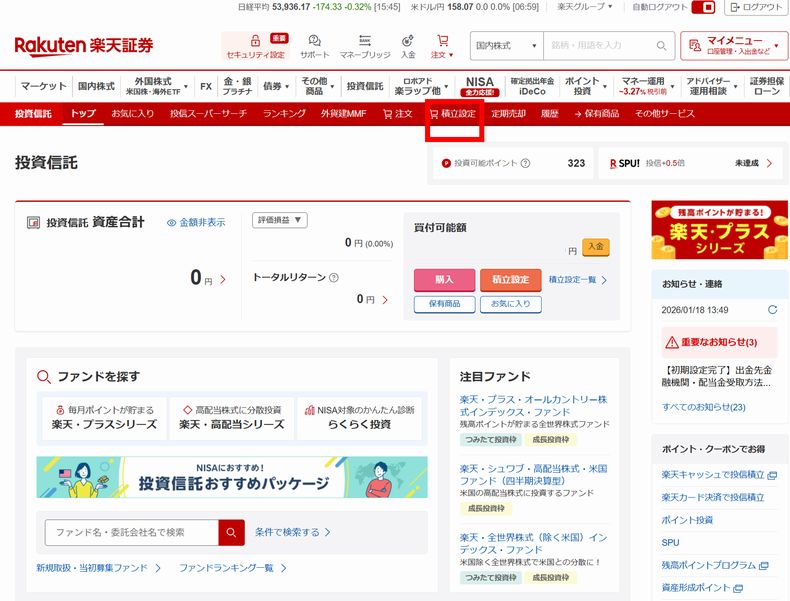Viewport: 790px width, 601px height.
Task: Click the yellow 入金 button
Action: coord(596,247)
